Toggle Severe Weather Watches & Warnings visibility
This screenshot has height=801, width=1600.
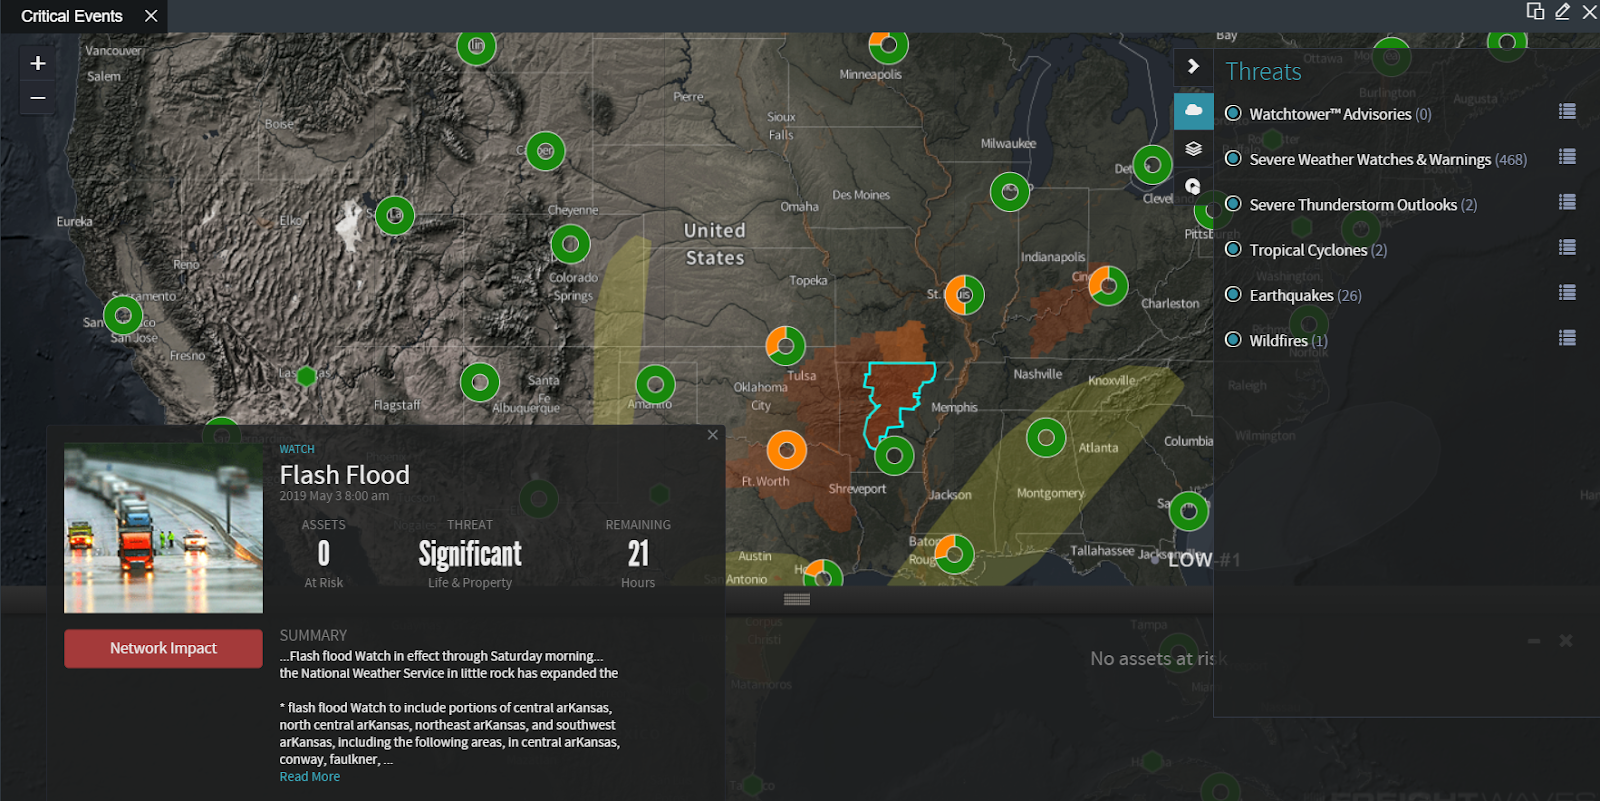pyautogui.click(x=1233, y=158)
